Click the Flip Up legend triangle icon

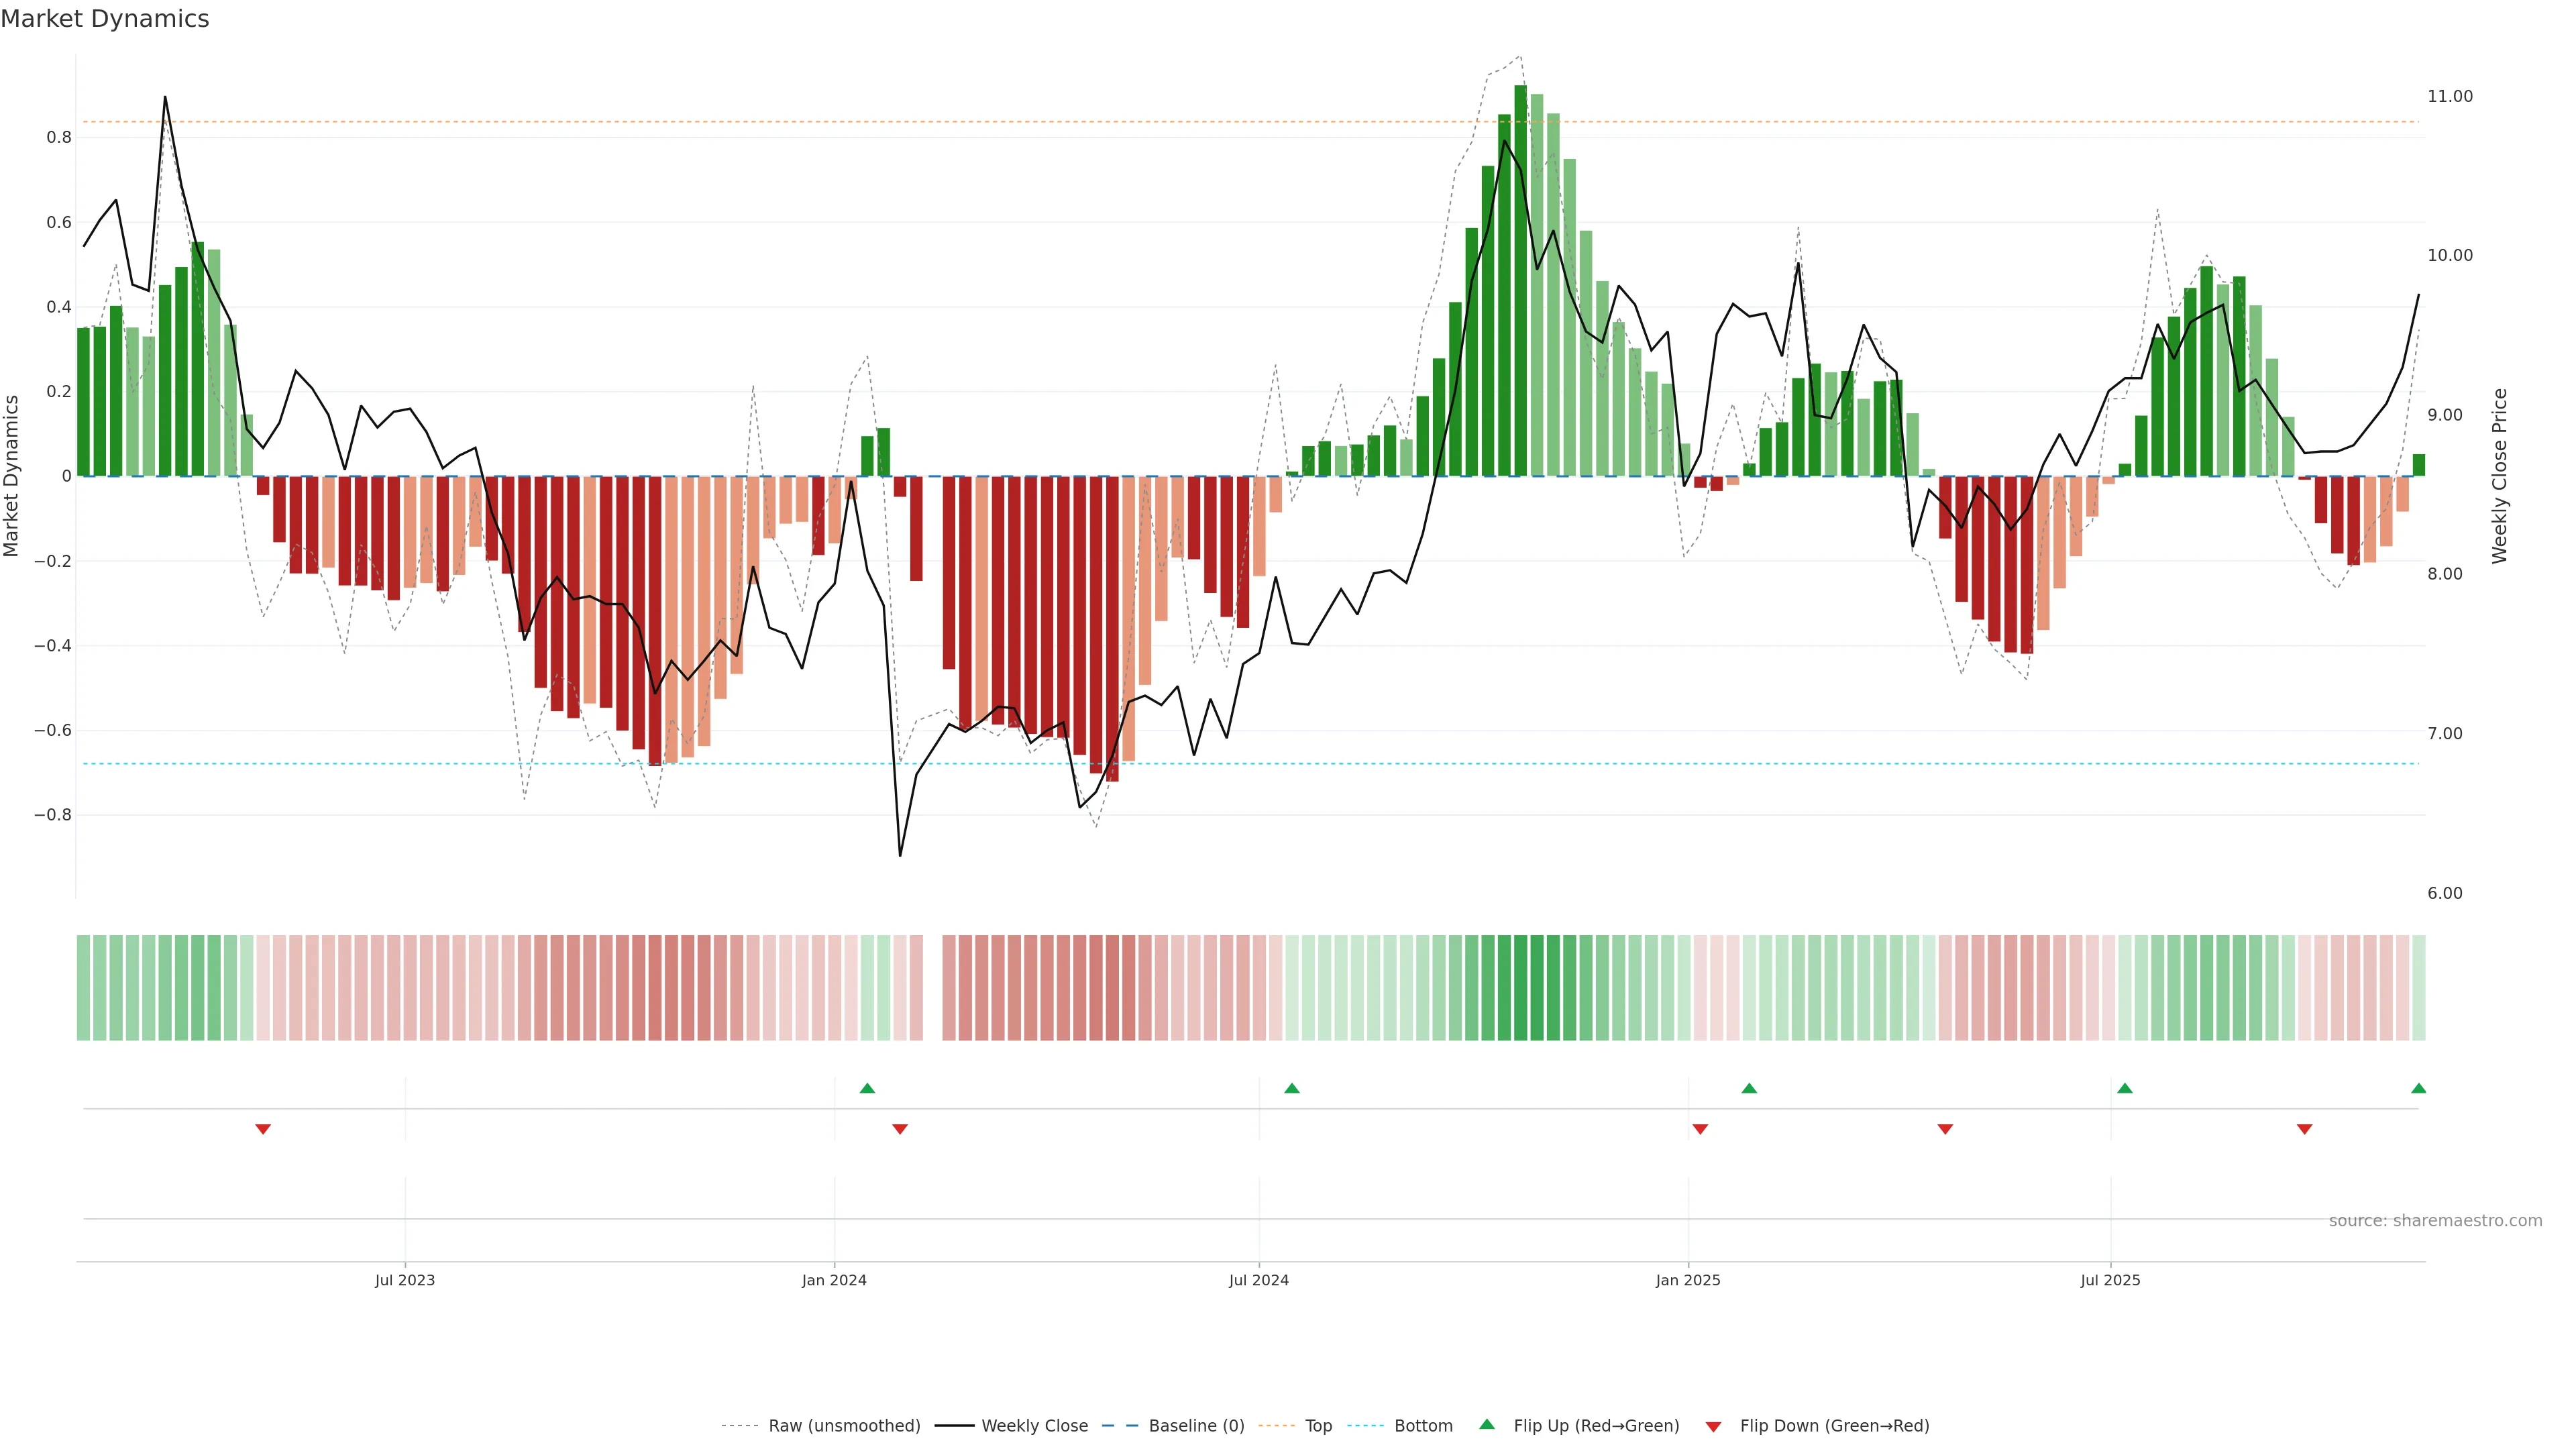click(x=1486, y=1424)
